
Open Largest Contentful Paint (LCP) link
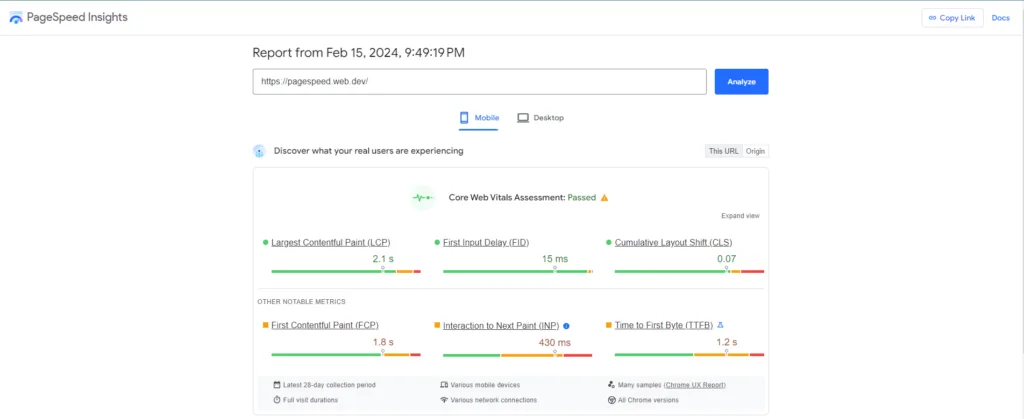[x=330, y=243]
